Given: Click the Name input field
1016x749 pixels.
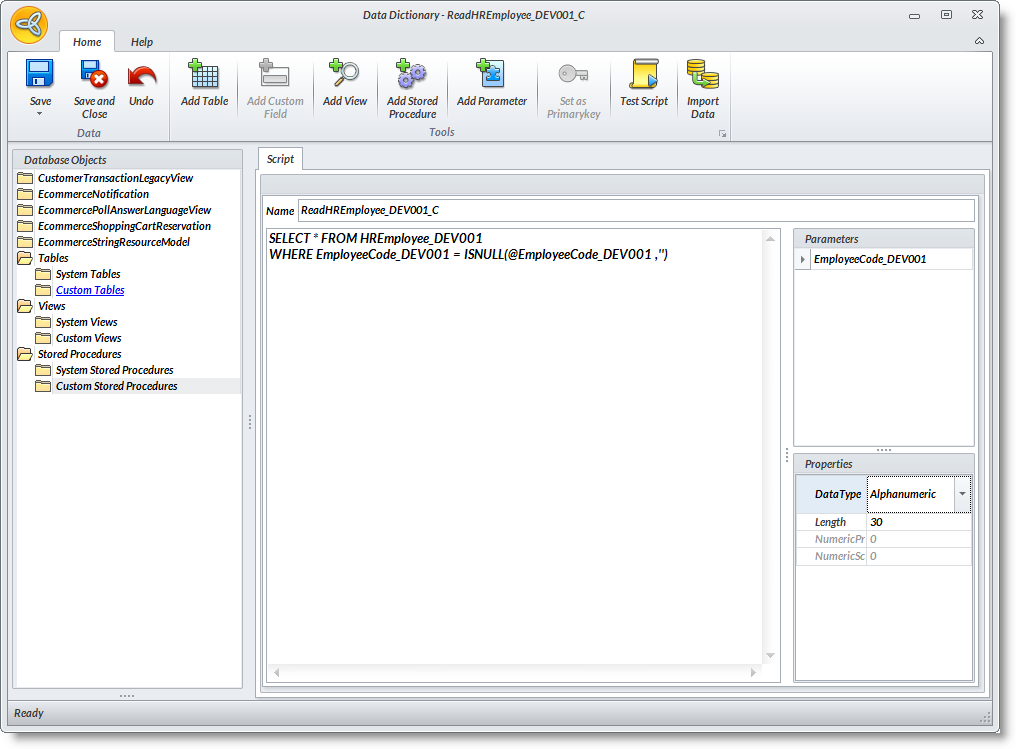Looking at the screenshot, I should 635,210.
